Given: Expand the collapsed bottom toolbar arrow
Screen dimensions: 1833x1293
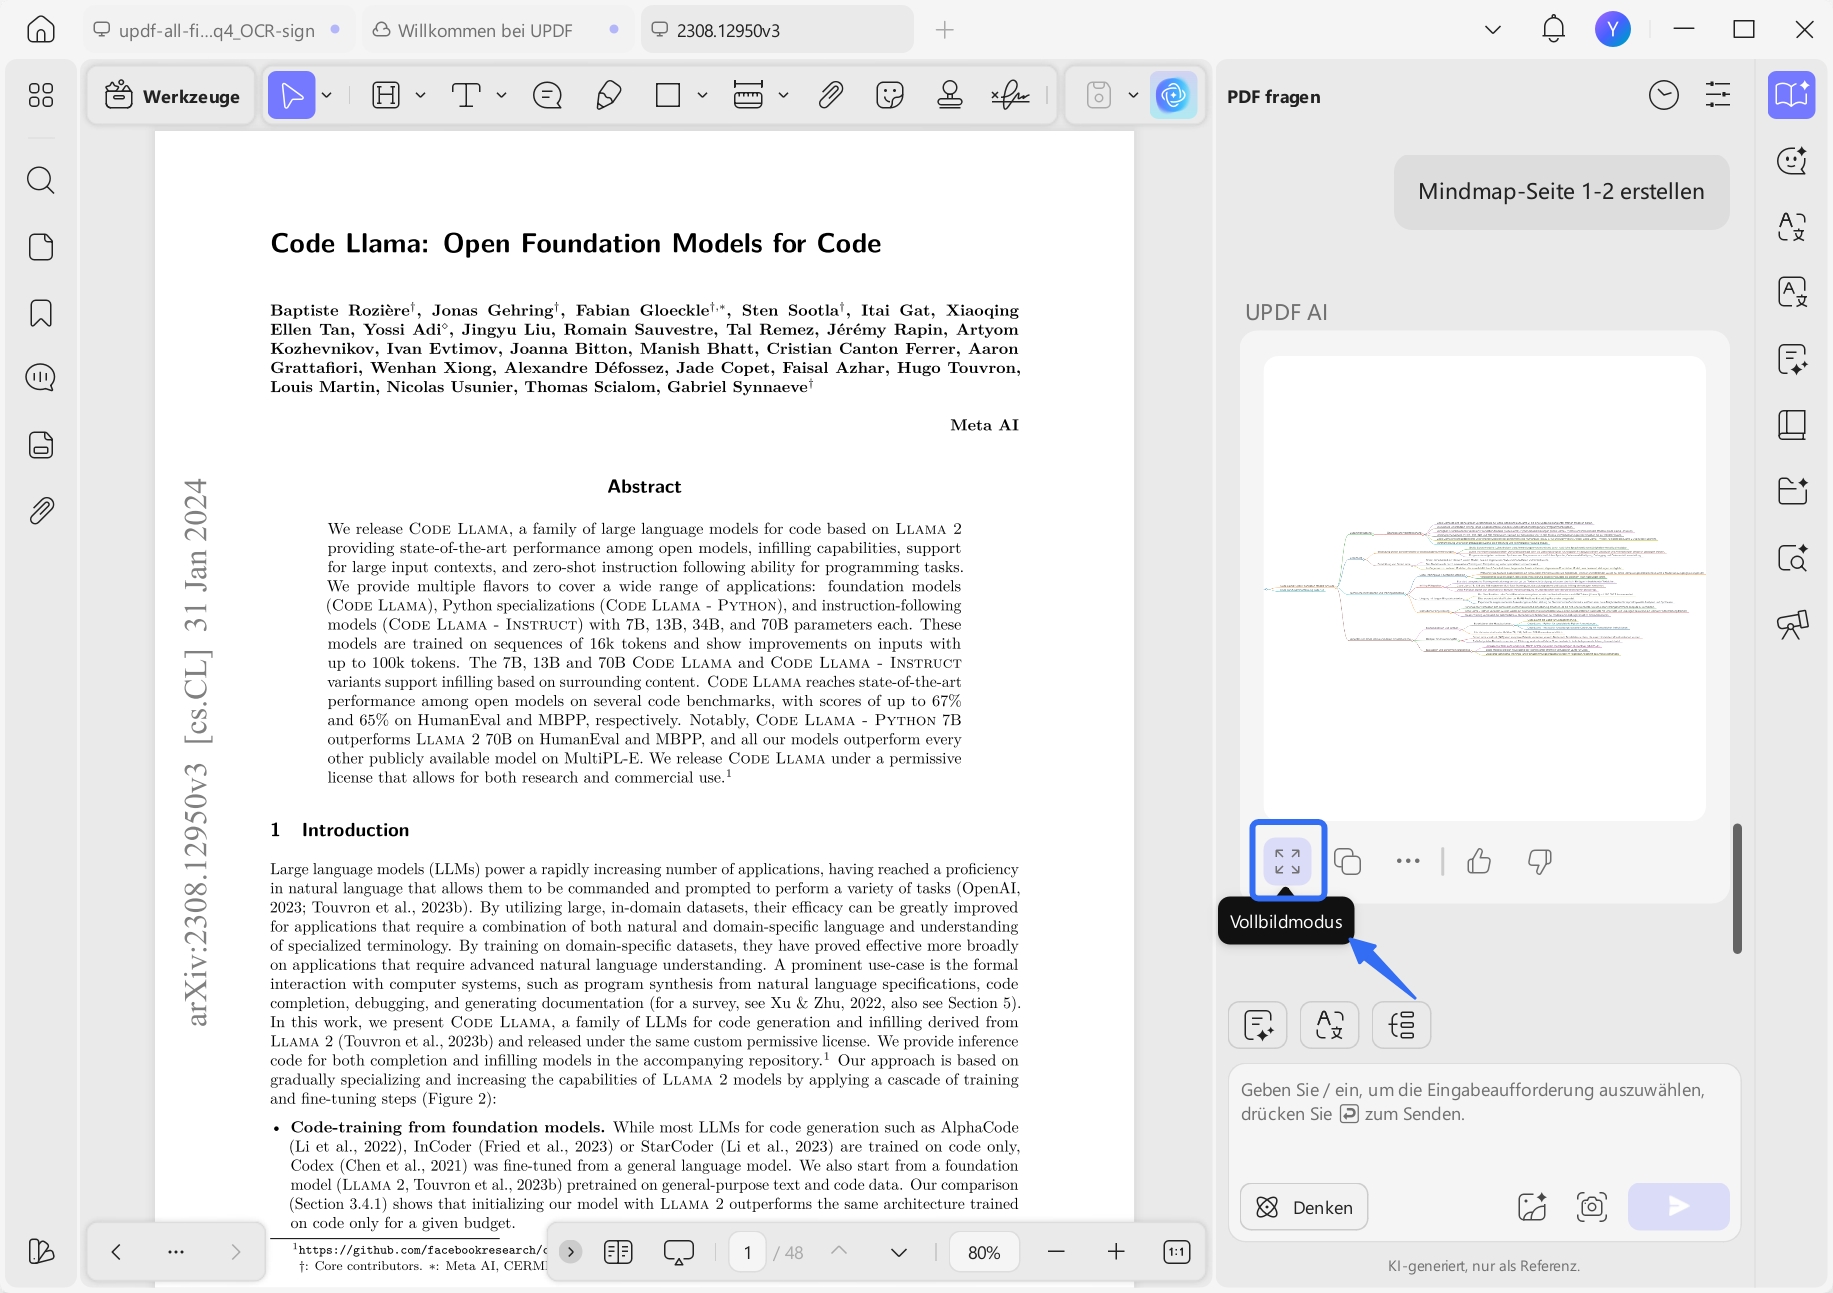Looking at the screenshot, I should click(x=570, y=1252).
